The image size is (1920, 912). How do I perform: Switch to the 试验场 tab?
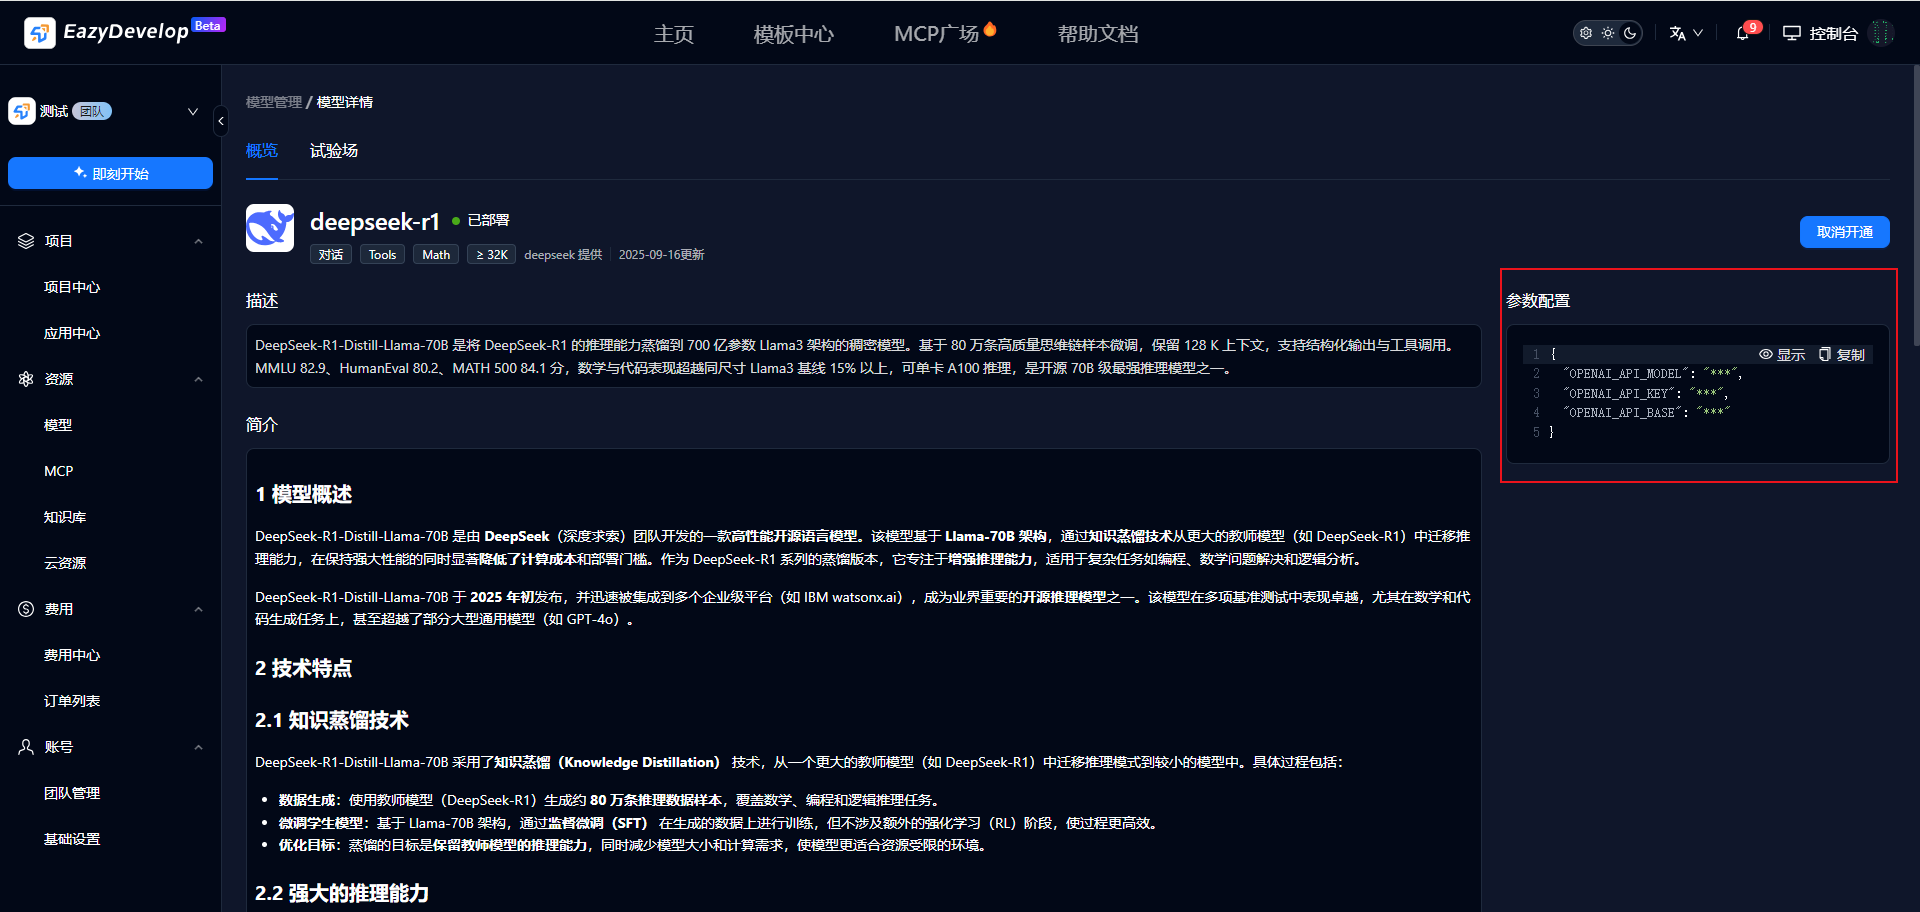click(x=333, y=150)
